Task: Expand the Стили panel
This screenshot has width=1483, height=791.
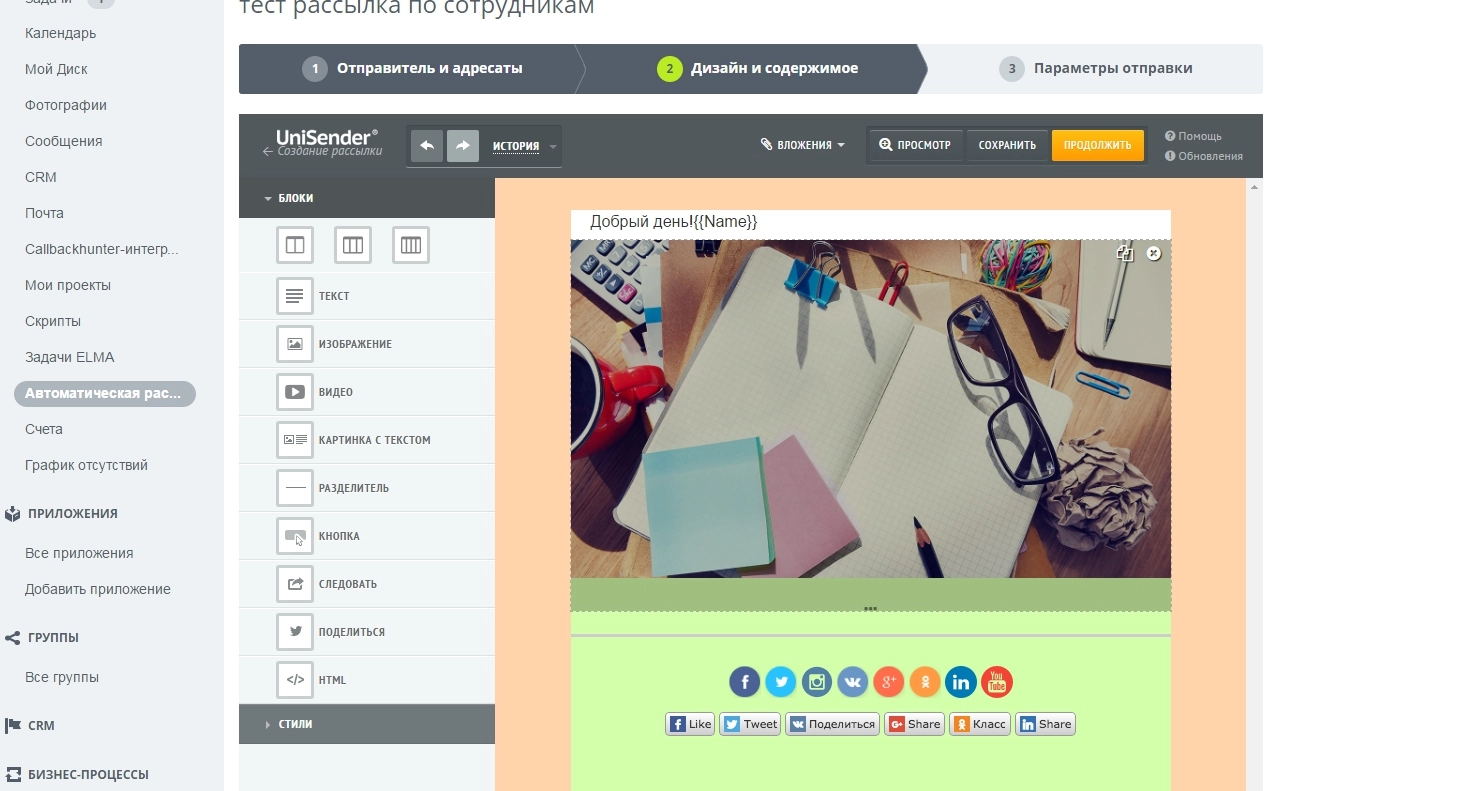Action: pos(295,724)
